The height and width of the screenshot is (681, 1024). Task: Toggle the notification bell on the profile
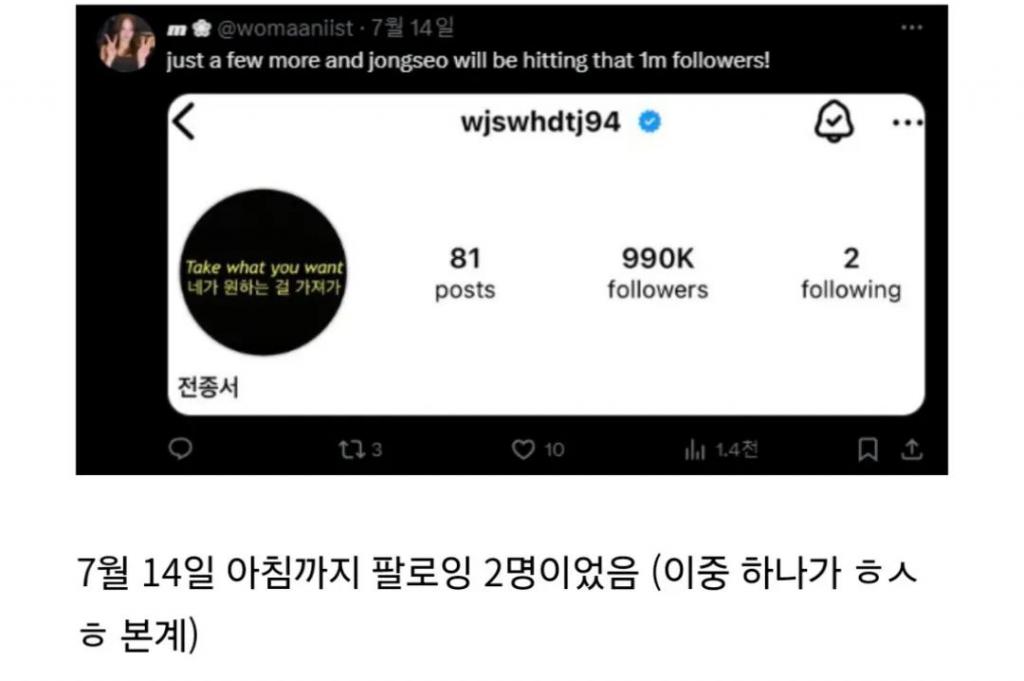(x=834, y=121)
